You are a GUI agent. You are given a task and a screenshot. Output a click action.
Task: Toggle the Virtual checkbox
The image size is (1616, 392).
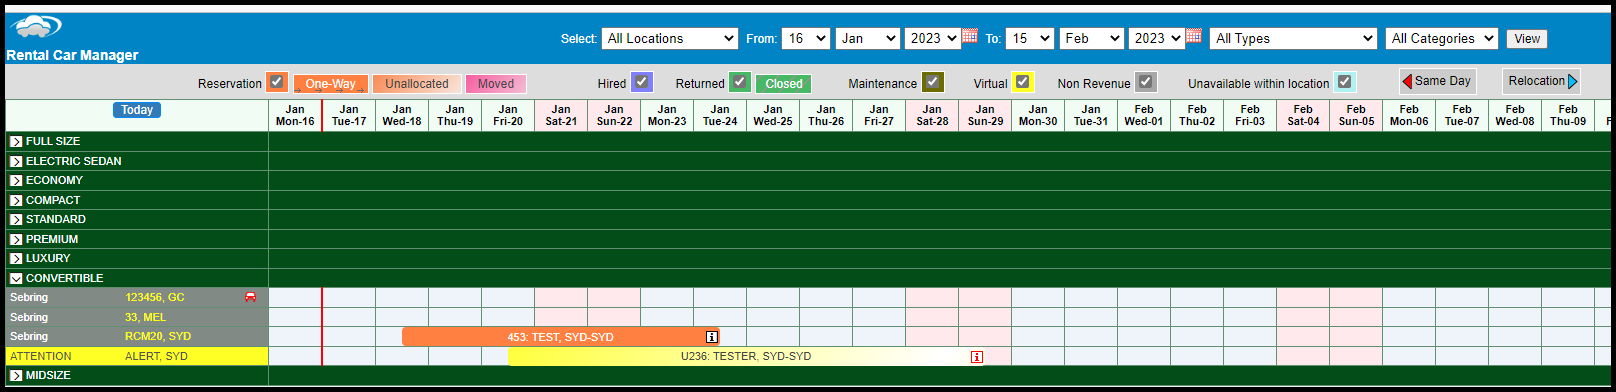click(1022, 82)
